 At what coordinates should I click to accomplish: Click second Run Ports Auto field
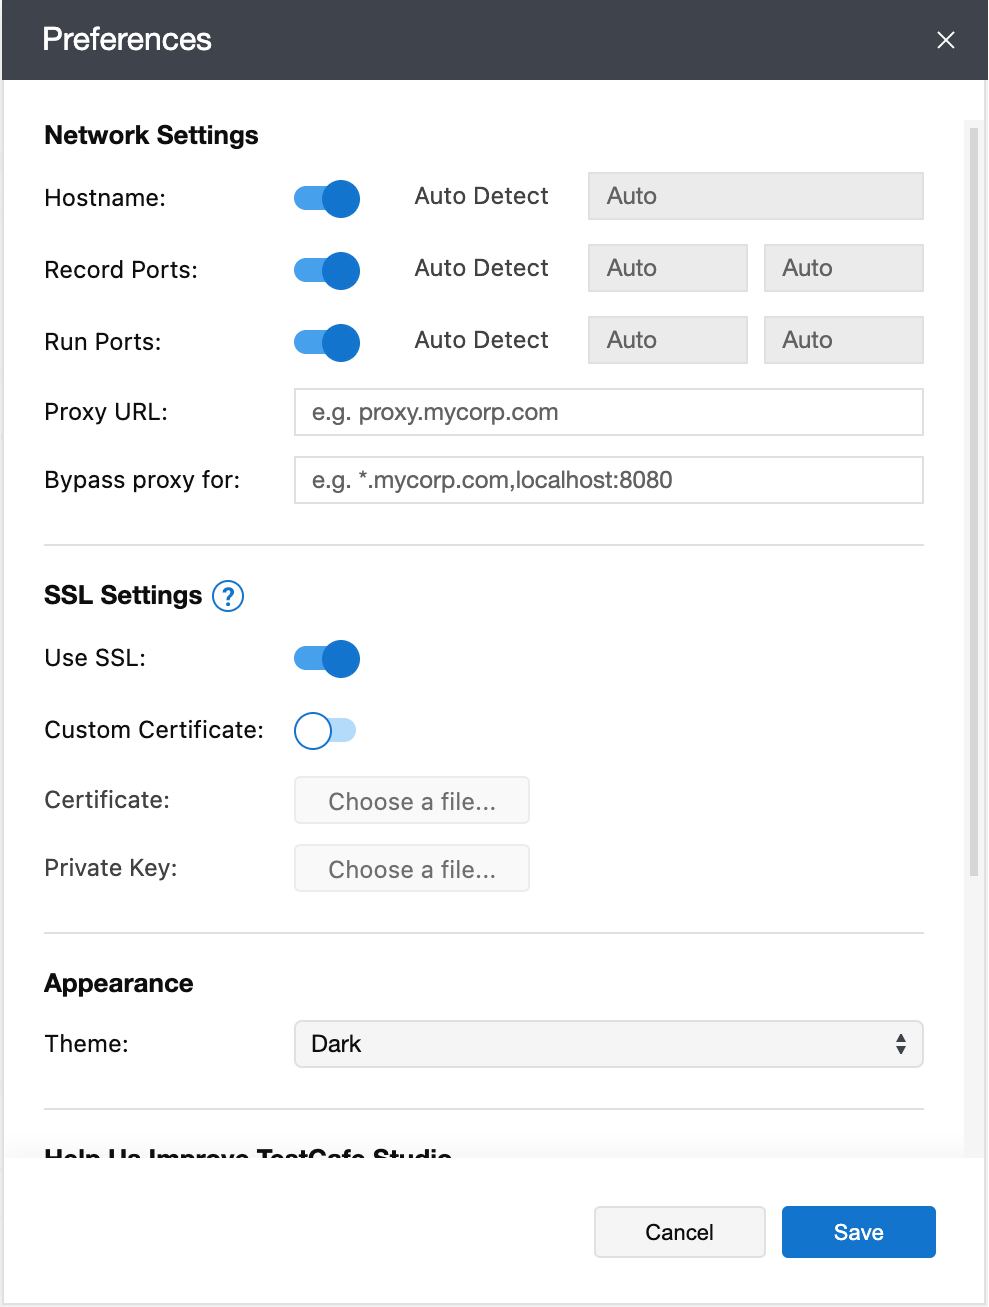[843, 340]
